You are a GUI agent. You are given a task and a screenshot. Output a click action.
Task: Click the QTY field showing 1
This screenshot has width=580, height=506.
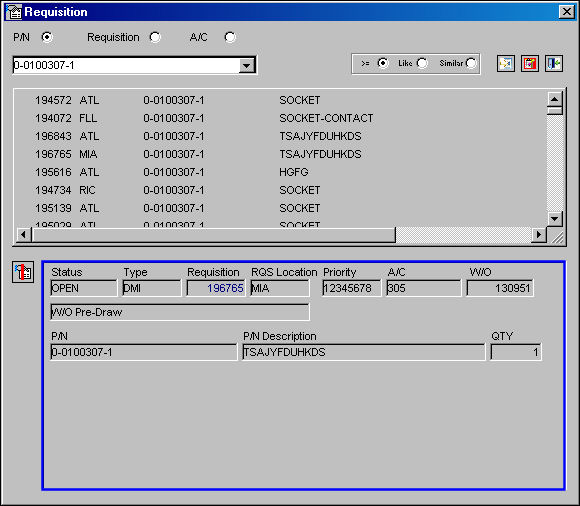point(516,352)
